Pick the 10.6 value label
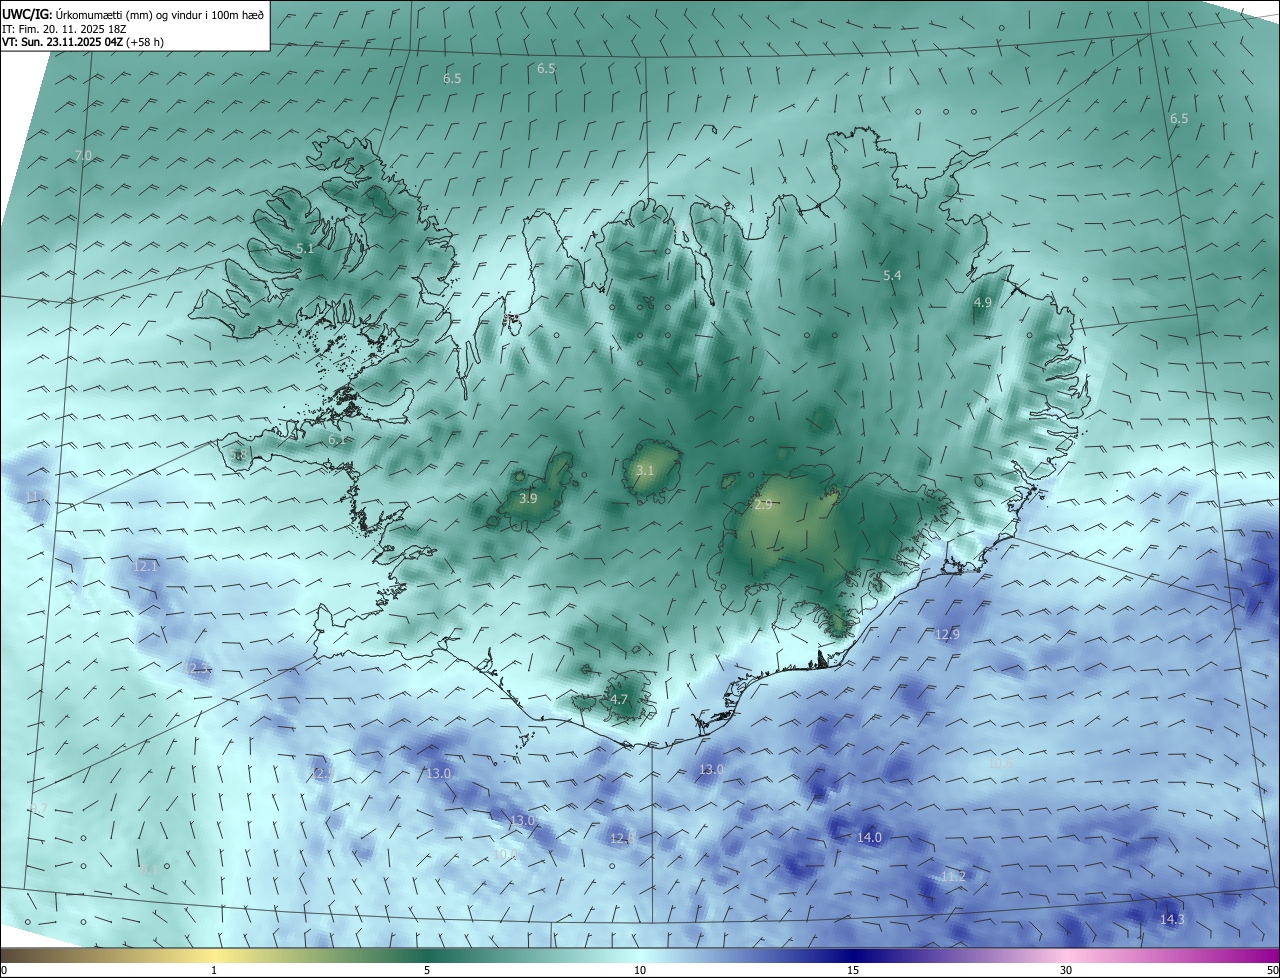The height and width of the screenshot is (978, 1280). (x=1000, y=763)
